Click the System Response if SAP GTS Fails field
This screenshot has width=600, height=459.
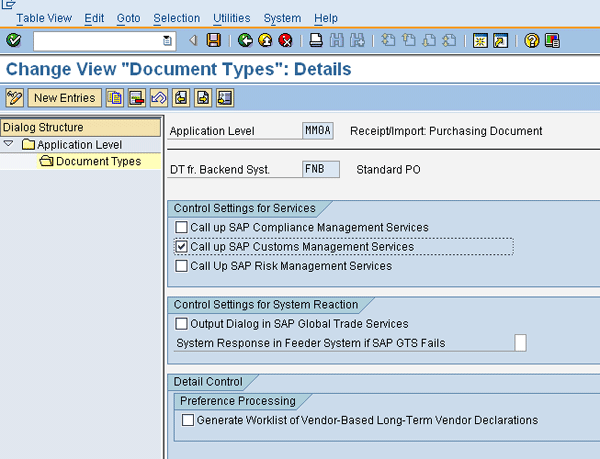[x=520, y=343]
